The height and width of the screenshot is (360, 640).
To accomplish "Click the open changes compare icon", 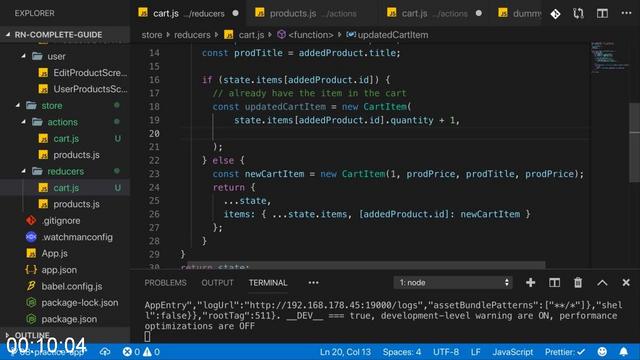I will (578, 14).
